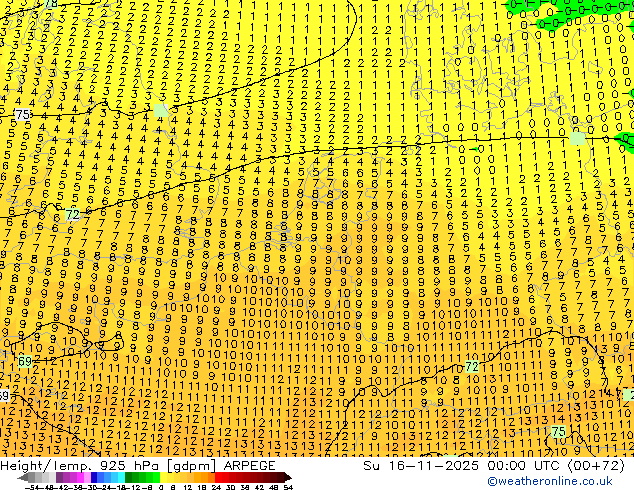Click the 75 label beside the 4s and 5s
Viewport: 634px width, 490px height.
pyautogui.click(x=23, y=114)
